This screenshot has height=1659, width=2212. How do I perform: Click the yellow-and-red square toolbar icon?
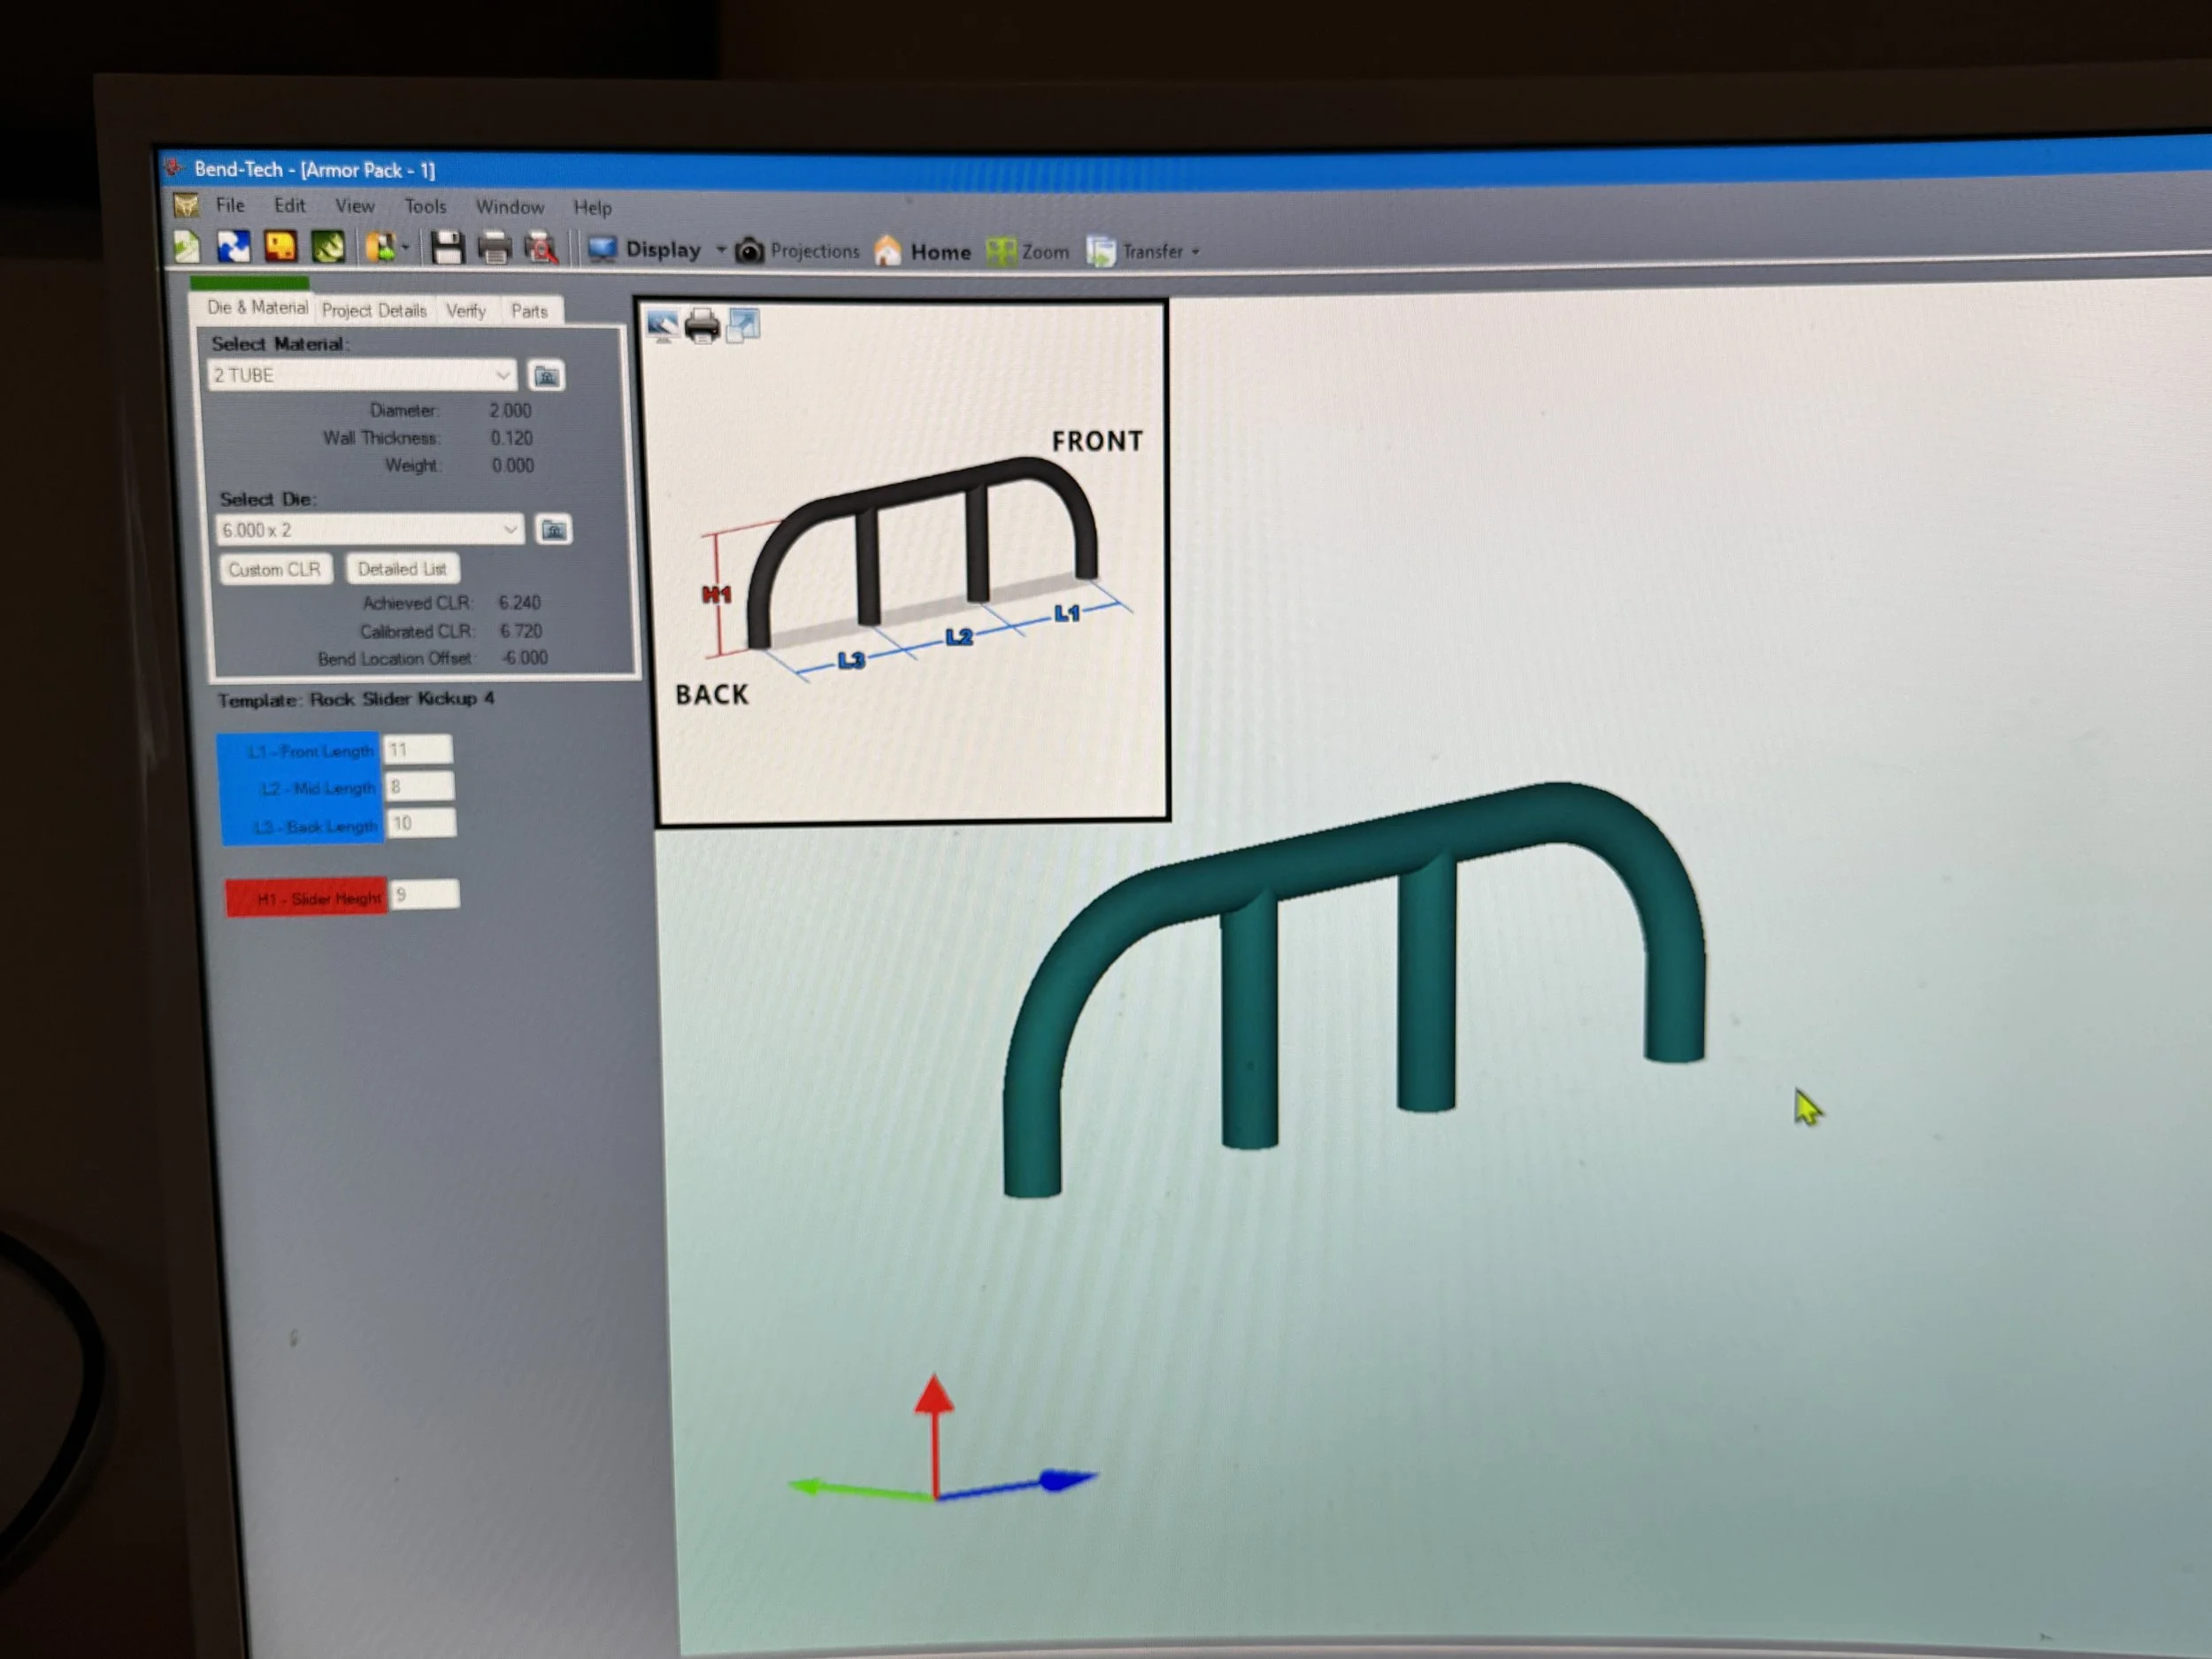click(280, 246)
